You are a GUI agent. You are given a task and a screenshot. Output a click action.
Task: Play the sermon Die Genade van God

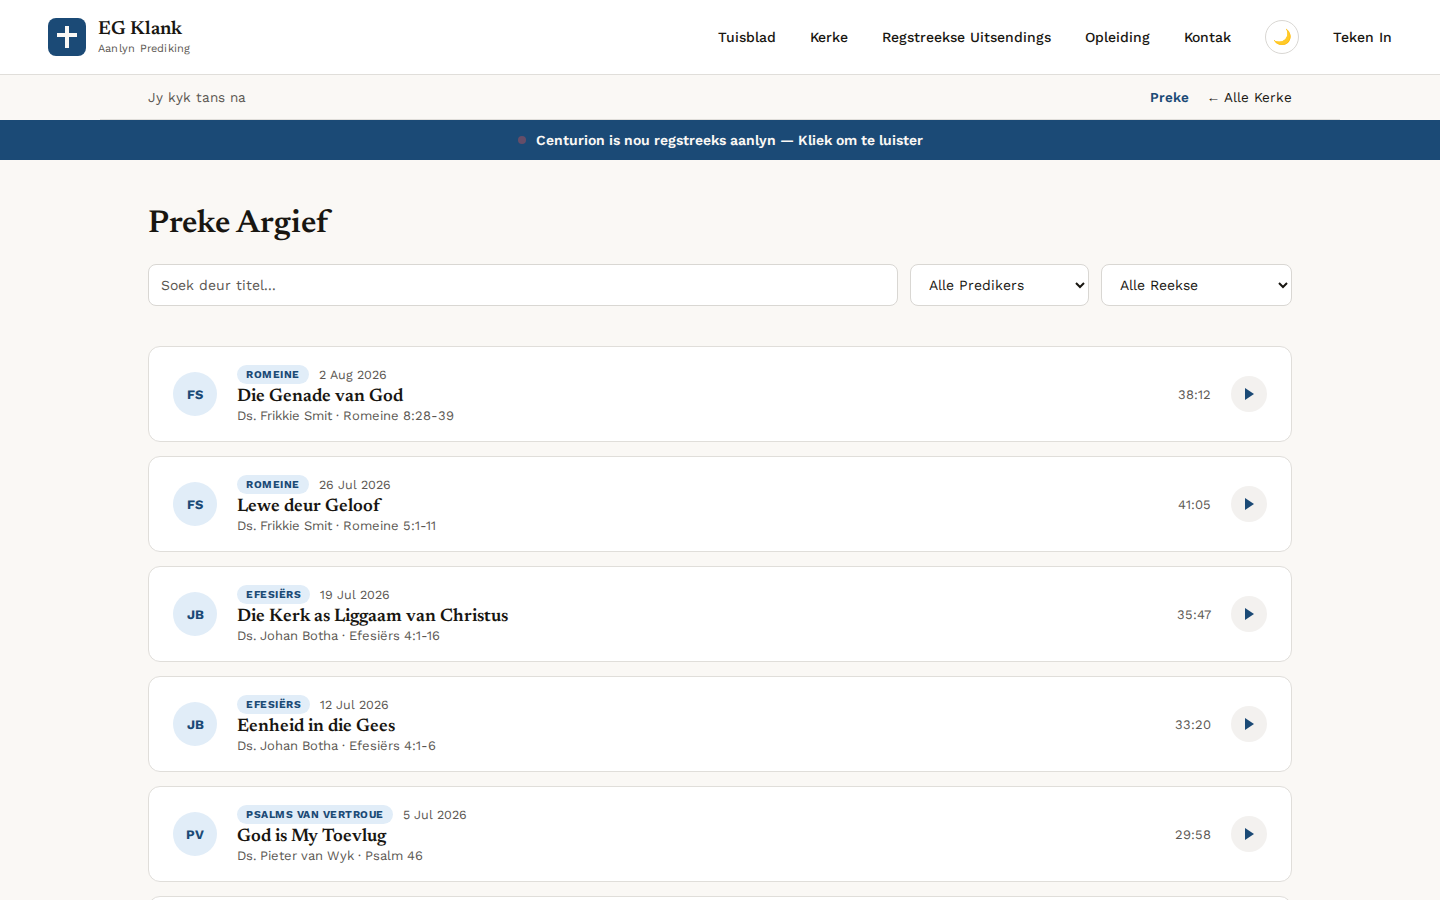coord(1249,394)
